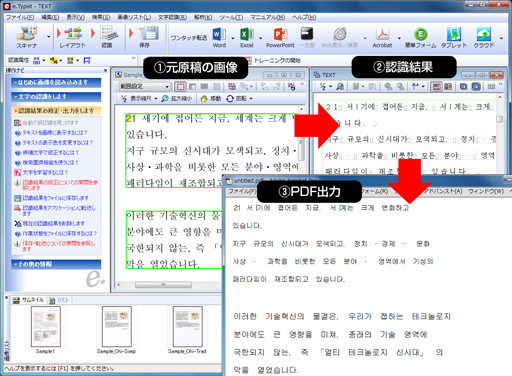Click the character-style icon in TEXT toolbar
The image size is (512, 376).
(416, 87)
